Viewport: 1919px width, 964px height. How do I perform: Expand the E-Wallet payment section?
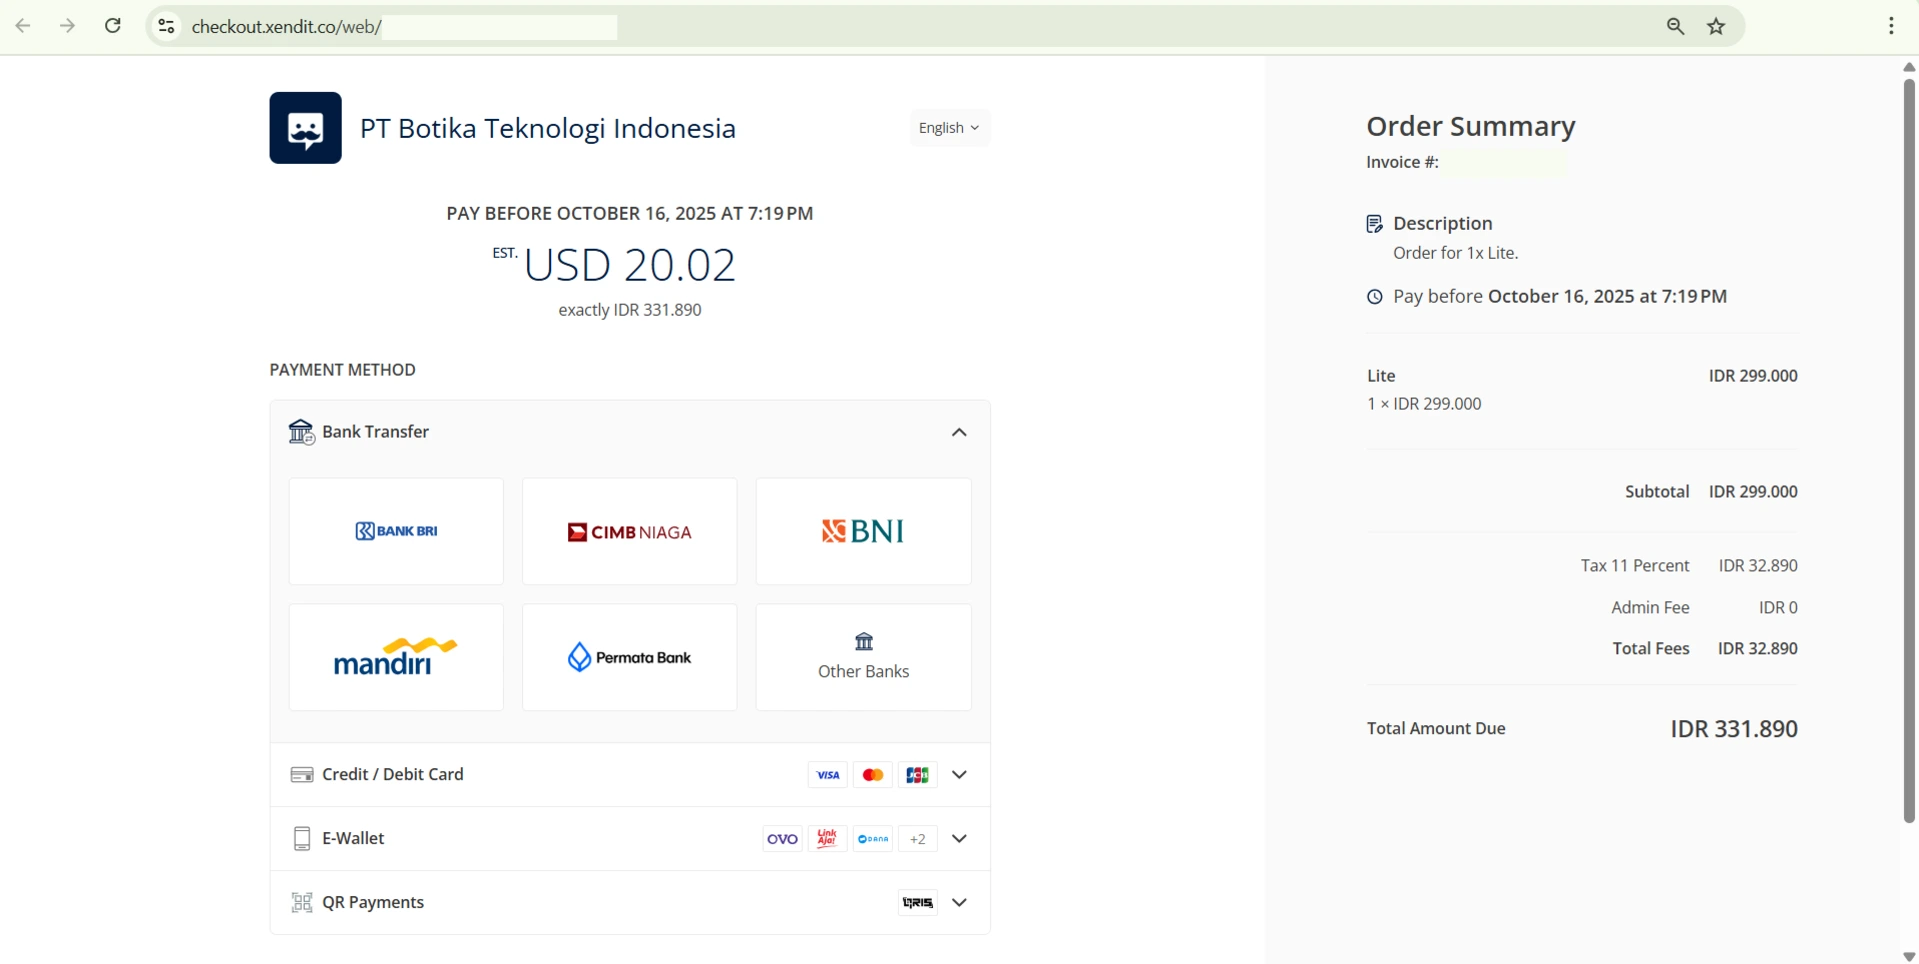point(959,839)
